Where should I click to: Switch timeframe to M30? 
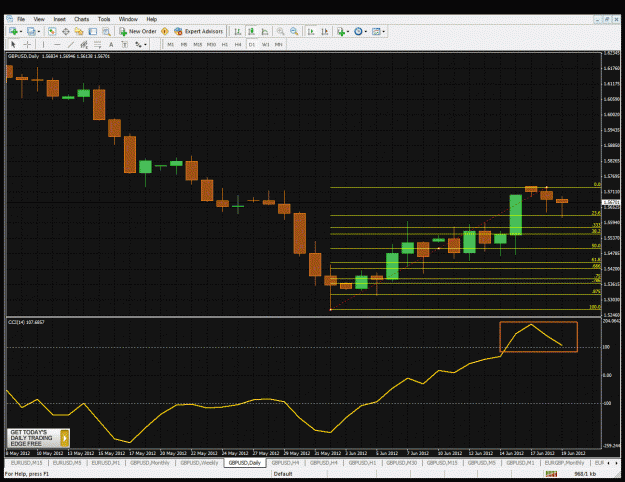(x=211, y=44)
